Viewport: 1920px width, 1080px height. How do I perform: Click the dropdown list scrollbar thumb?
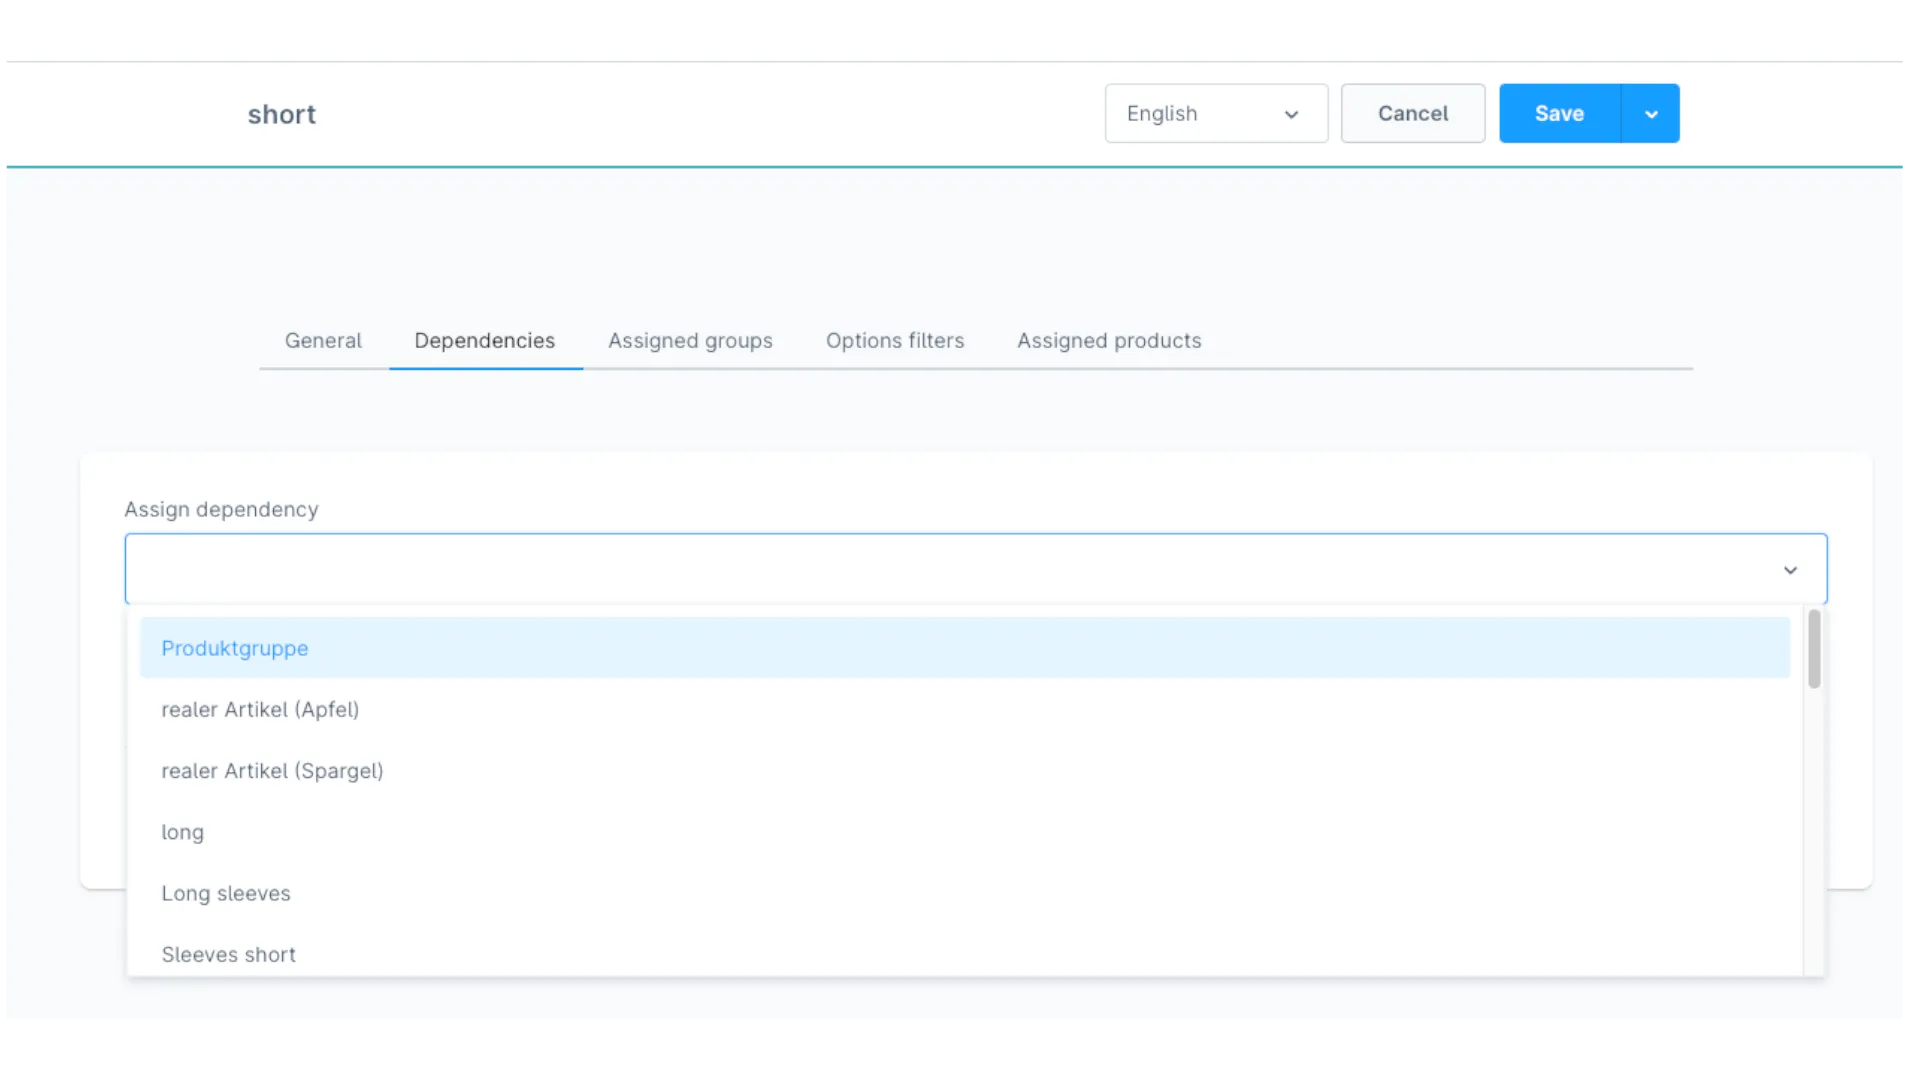(x=1814, y=649)
